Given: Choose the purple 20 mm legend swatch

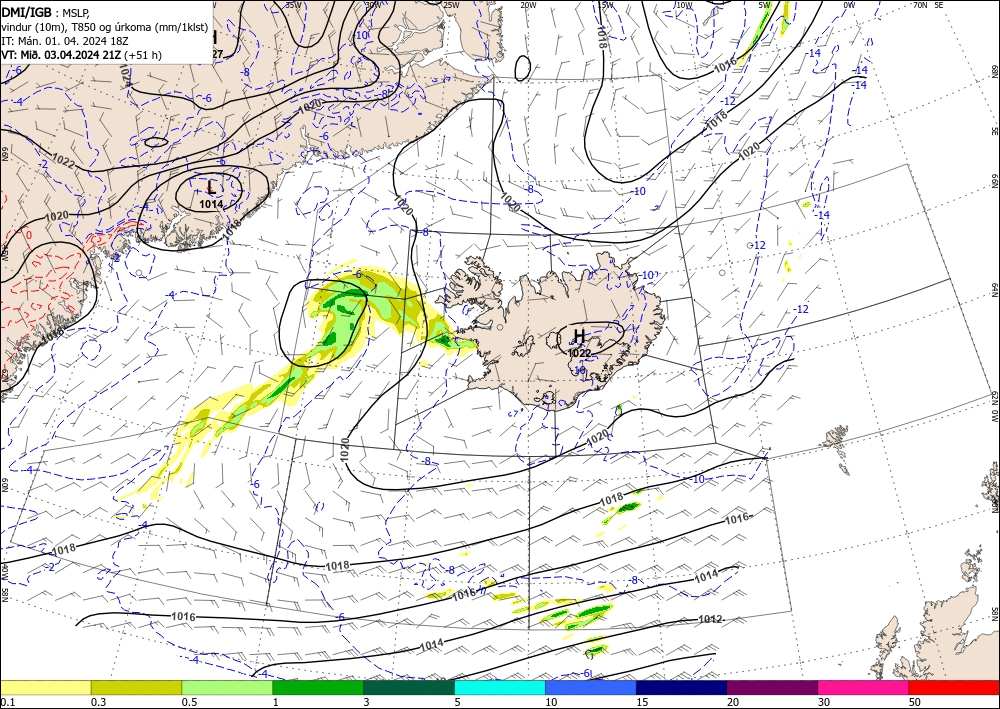Looking at the screenshot, I should pos(772,687).
